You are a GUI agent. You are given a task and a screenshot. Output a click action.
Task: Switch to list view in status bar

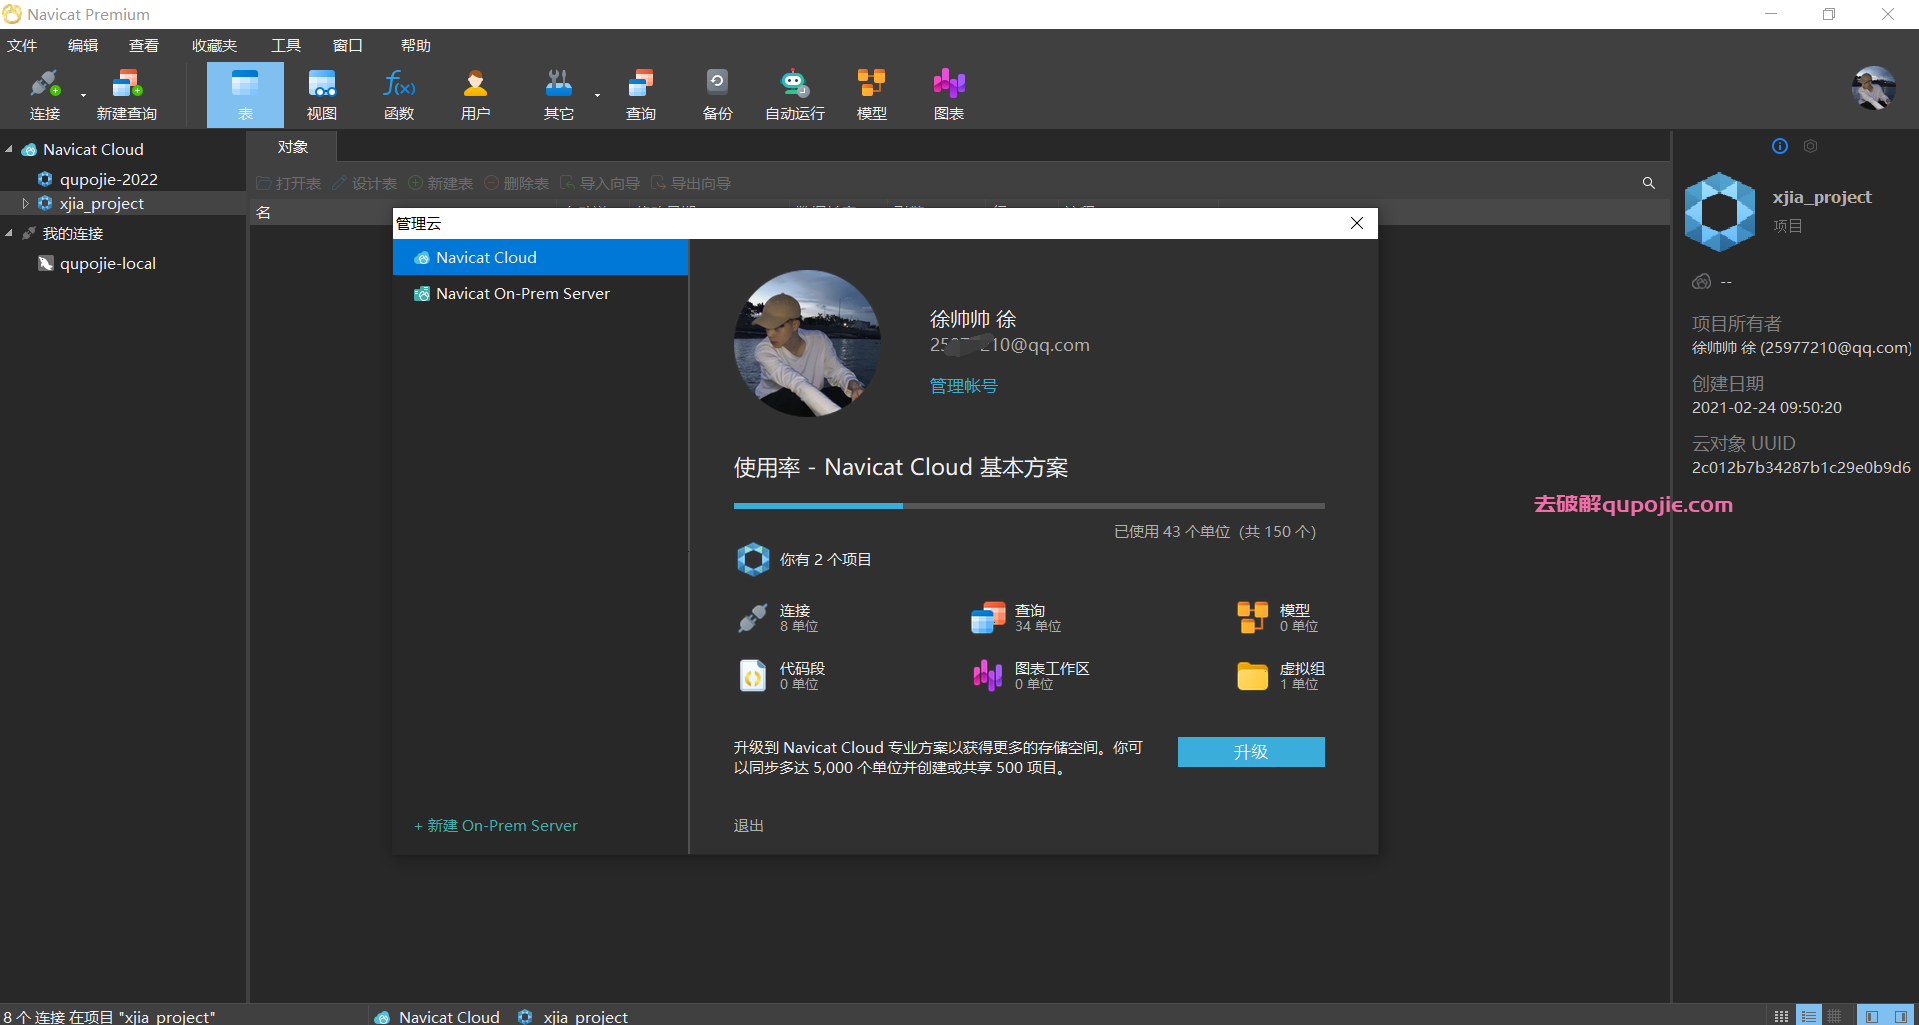1809,1016
